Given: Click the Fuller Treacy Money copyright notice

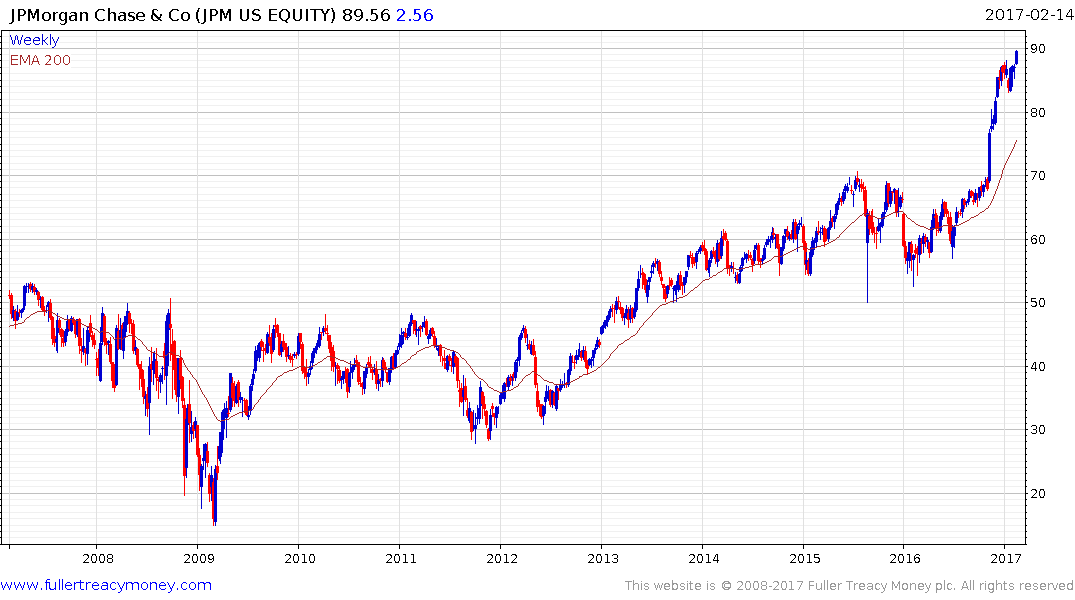Looking at the screenshot, I should click(x=849, y=586).
